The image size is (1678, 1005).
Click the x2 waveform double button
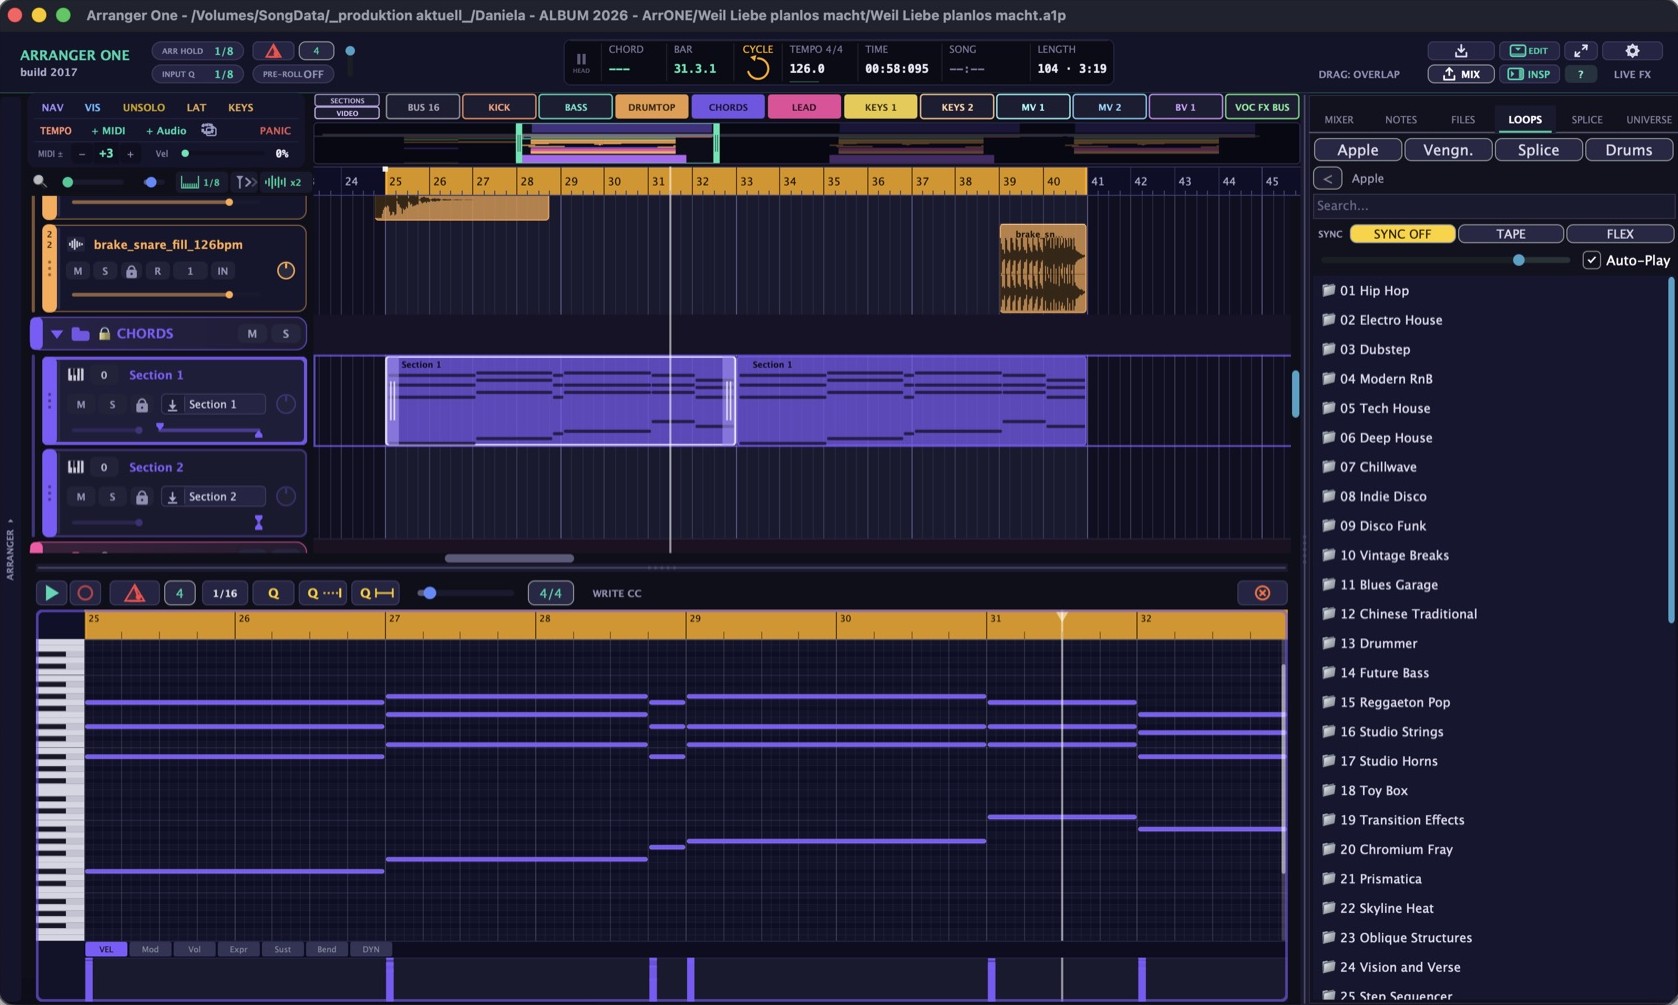283,182
